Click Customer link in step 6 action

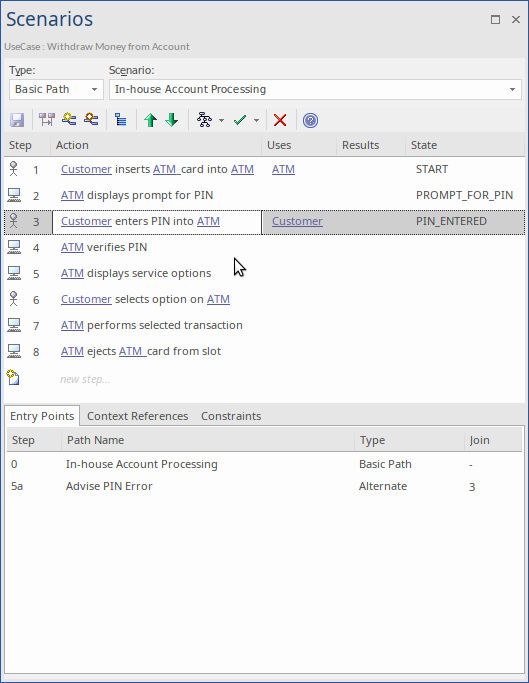[86, 299]
